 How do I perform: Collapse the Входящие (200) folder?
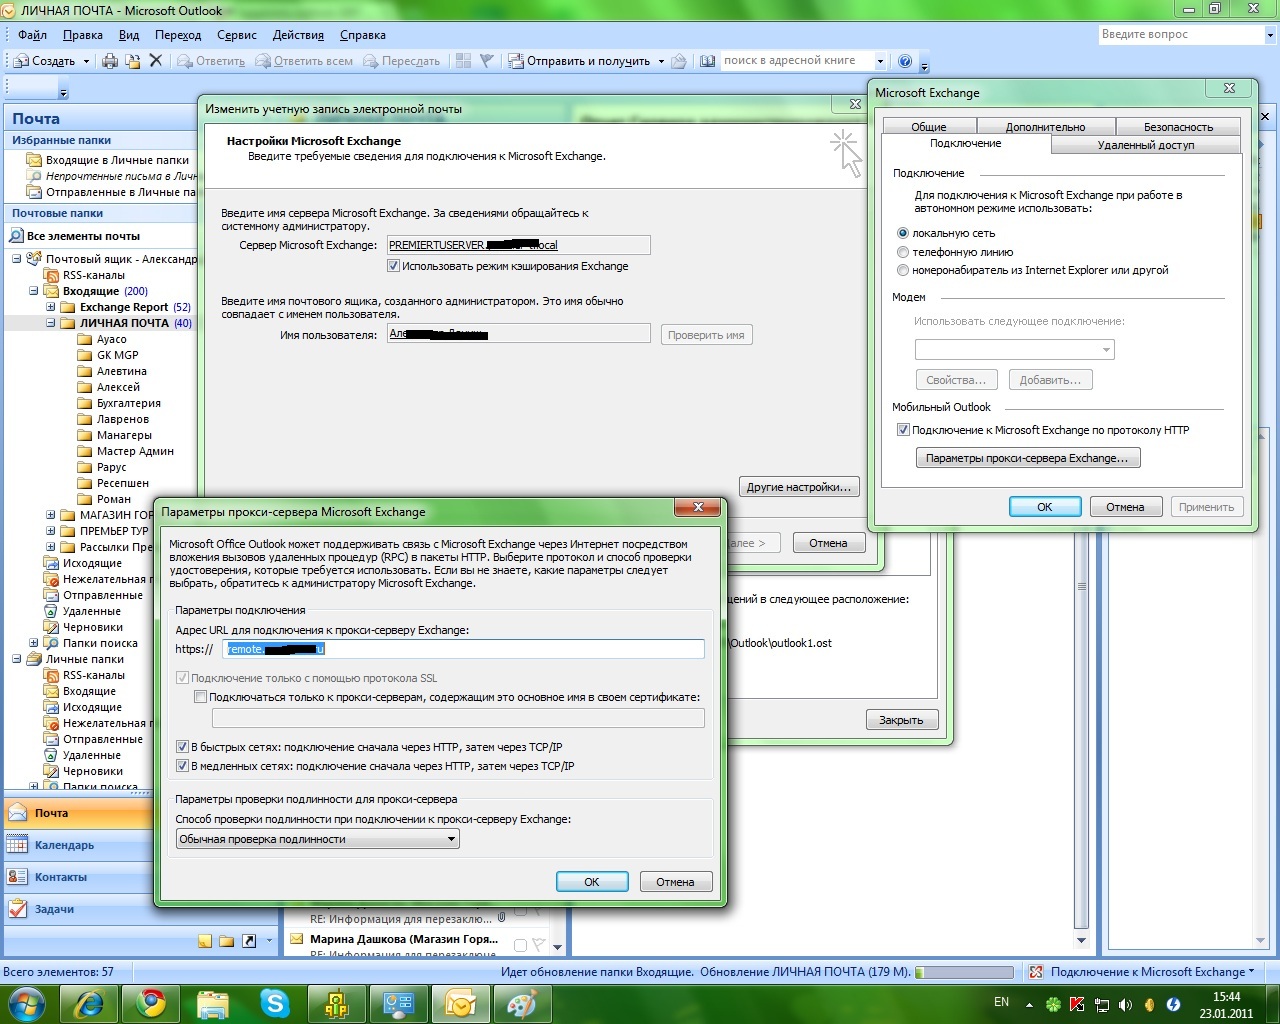point(34,291)
